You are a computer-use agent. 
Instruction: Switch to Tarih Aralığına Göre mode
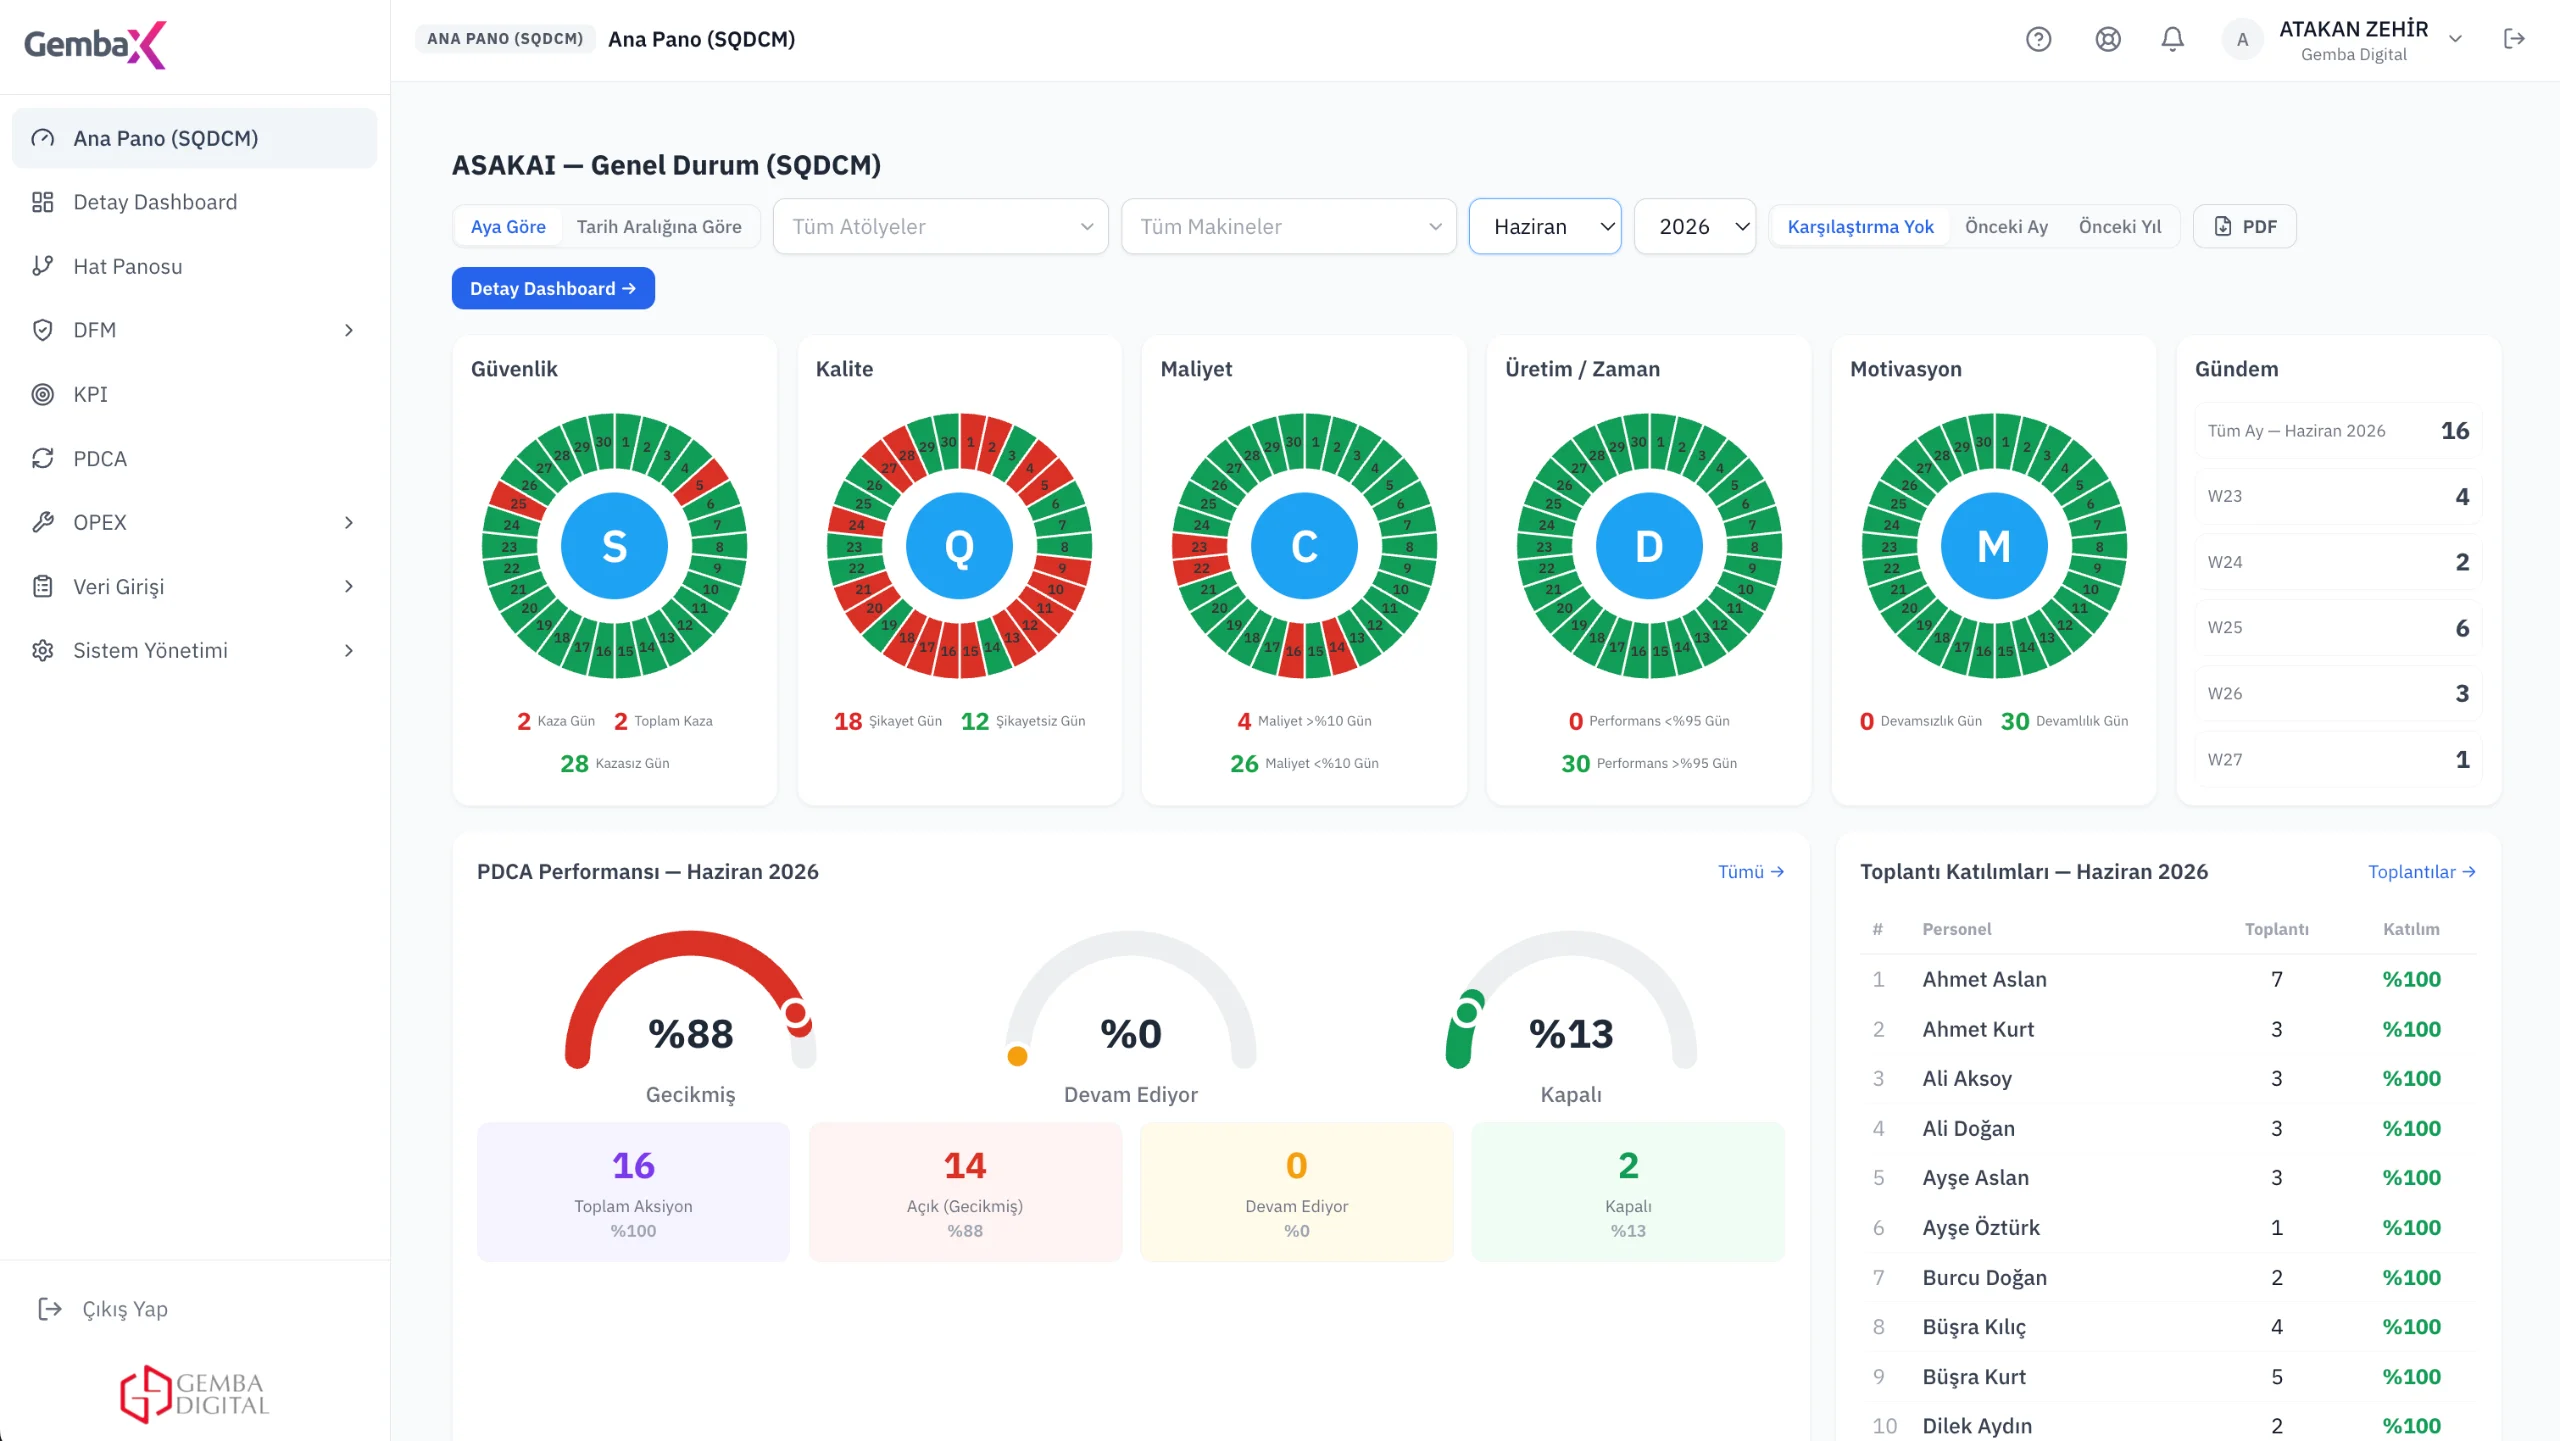[x=659, y=226]
